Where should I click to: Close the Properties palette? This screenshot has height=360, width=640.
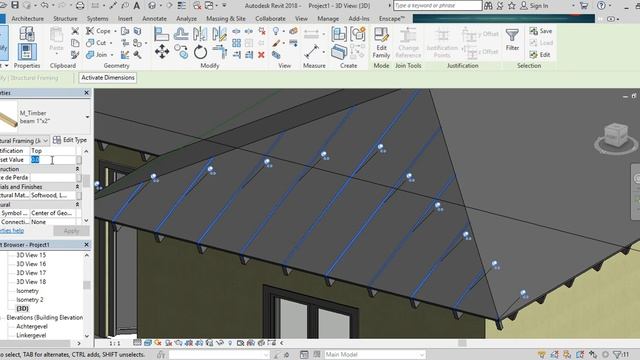pyautogui.click(x=86, y=93)
